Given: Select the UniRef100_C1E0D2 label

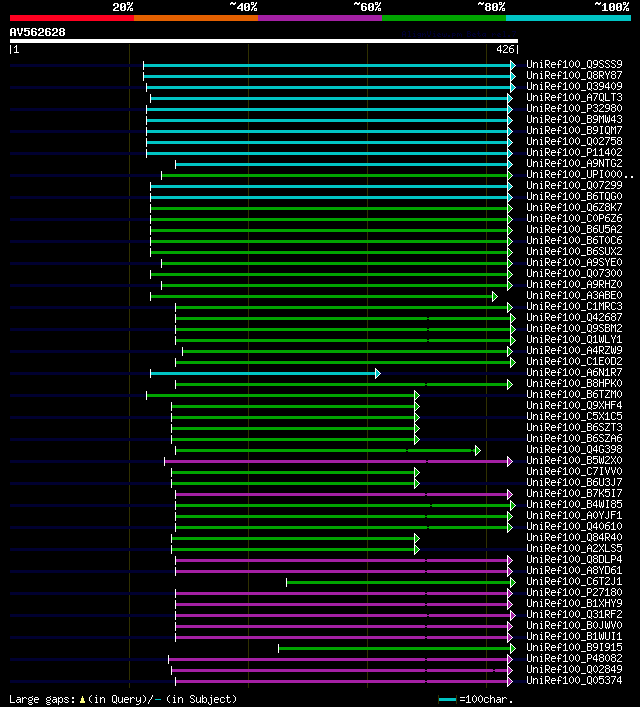Looking at the screenshot, I should tap(574, 361).
